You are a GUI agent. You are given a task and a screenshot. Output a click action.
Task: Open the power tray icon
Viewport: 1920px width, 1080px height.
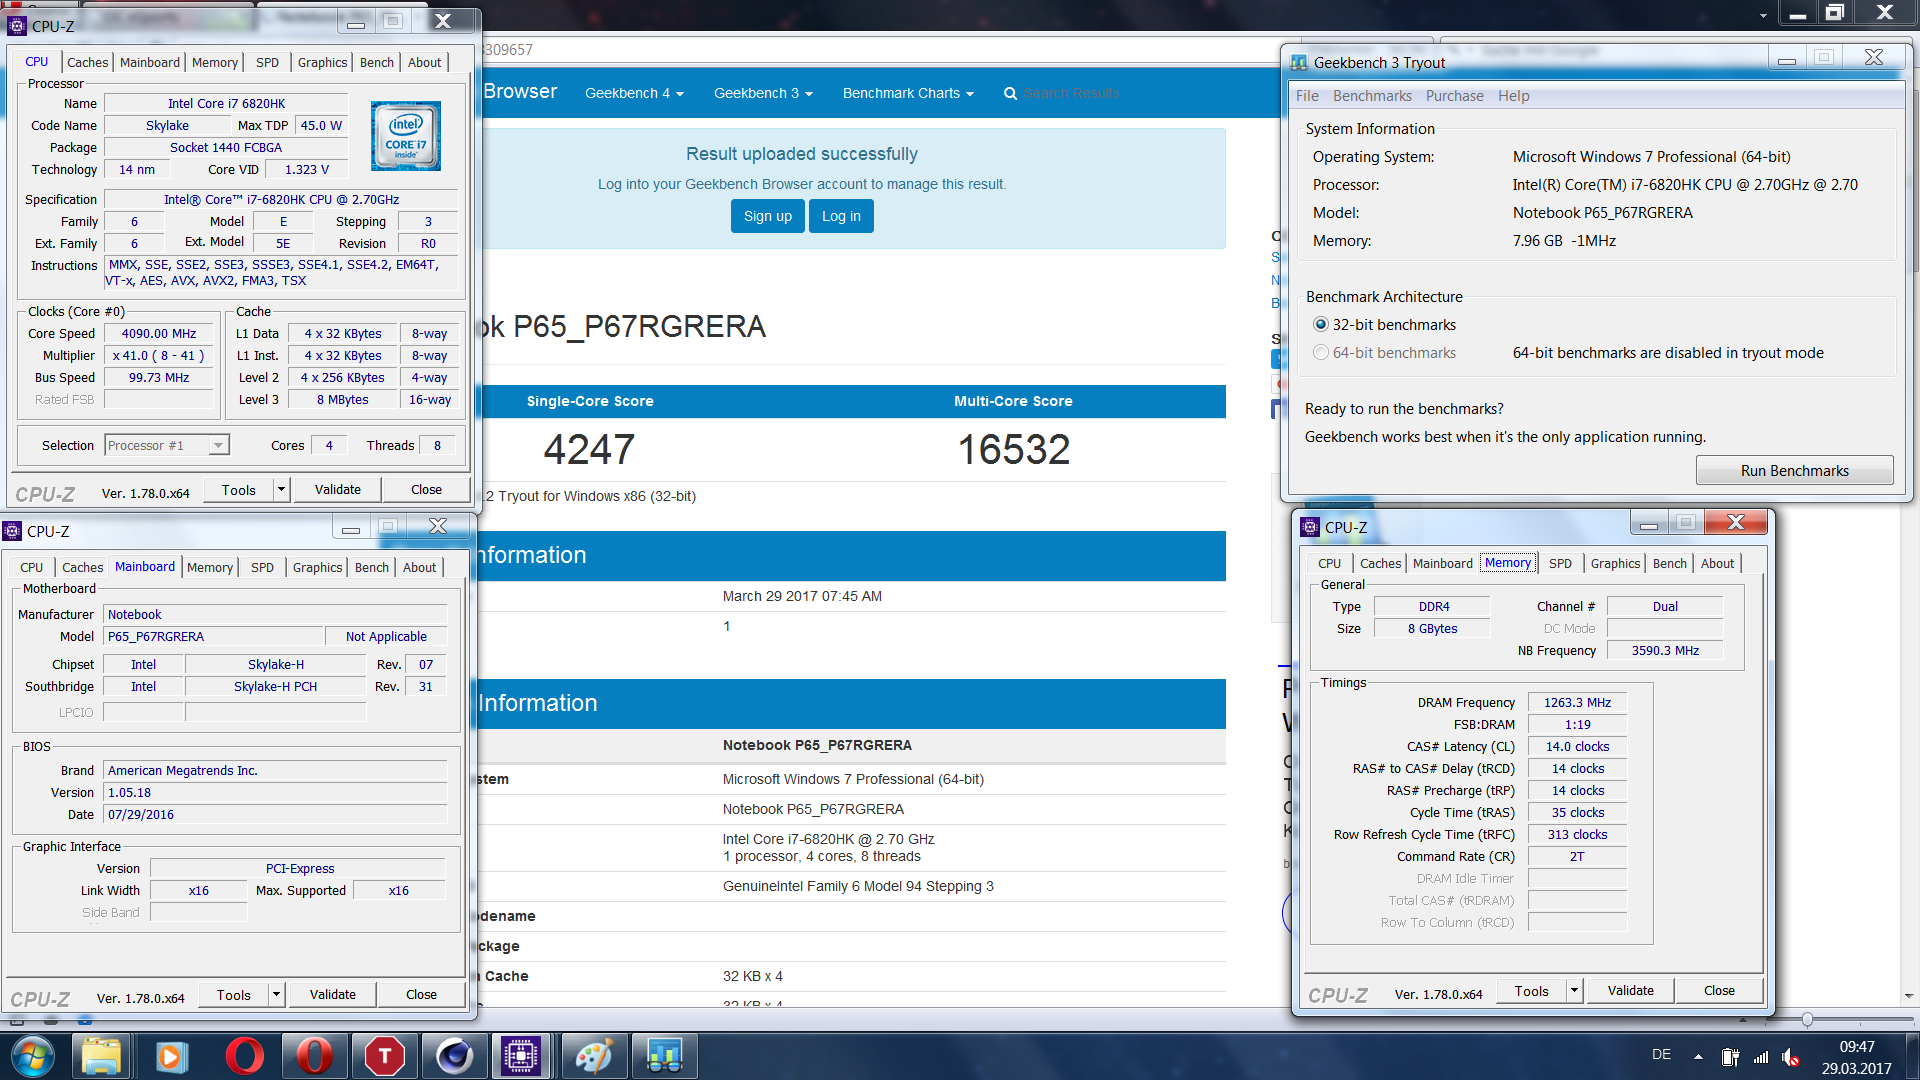pyautogui.click(x=1730, y=1057)
